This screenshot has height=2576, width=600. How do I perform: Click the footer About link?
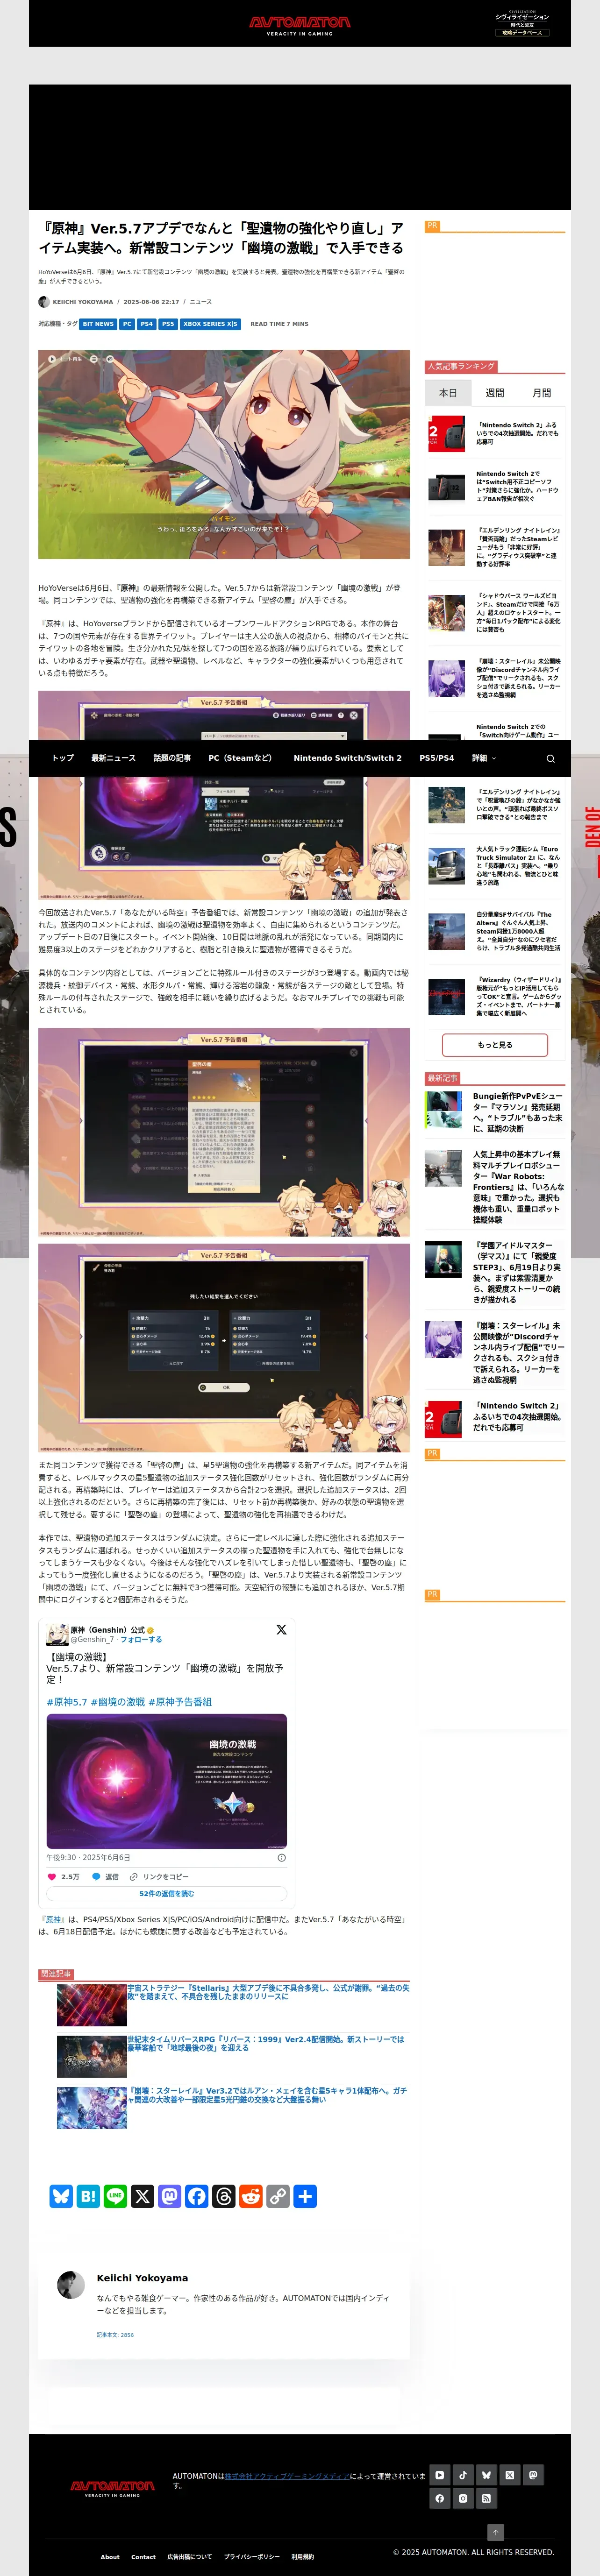pyautogui.click(x=110, y=2557)
